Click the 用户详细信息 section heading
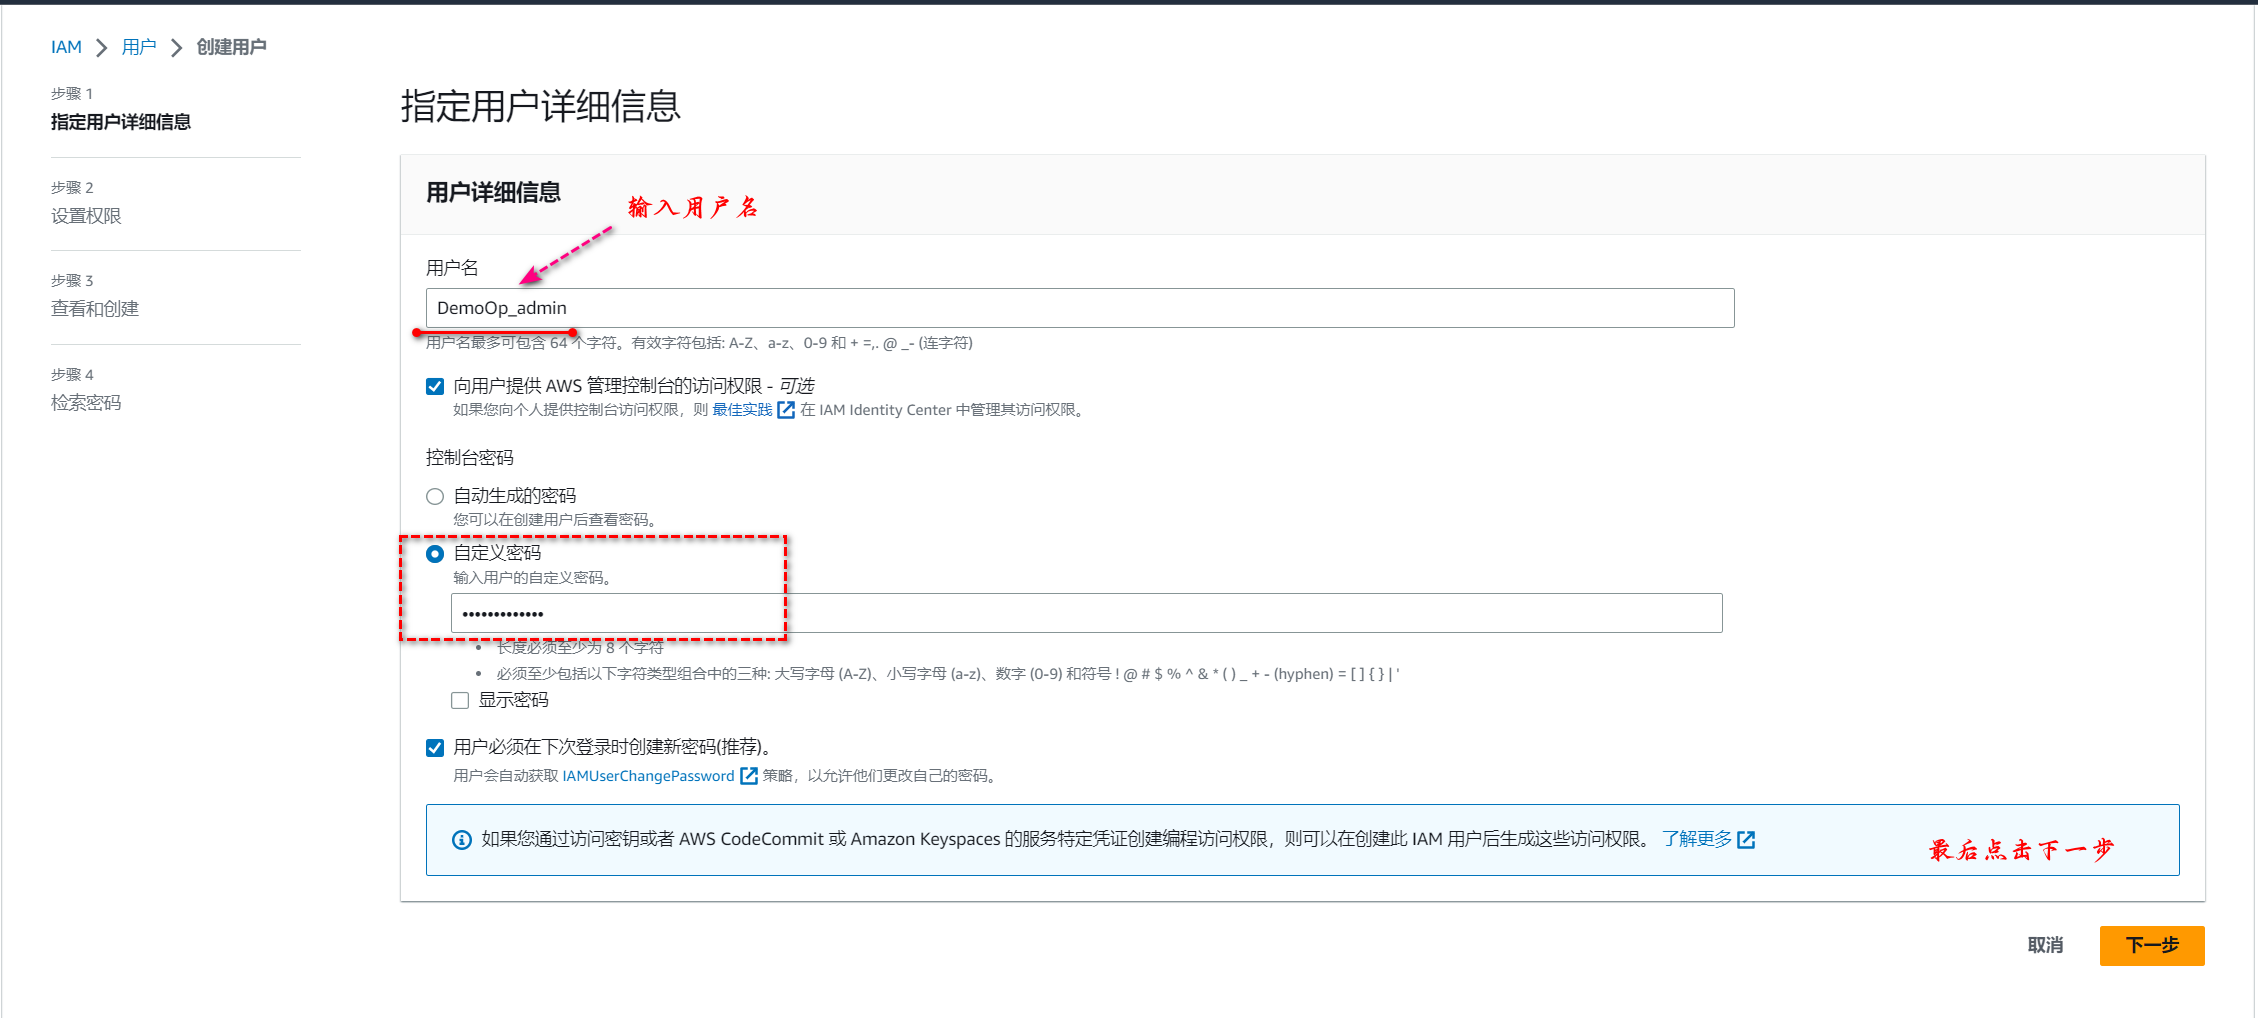Screen dimensions: 2258x1018 pyautogui.click(x=494, y=192)
